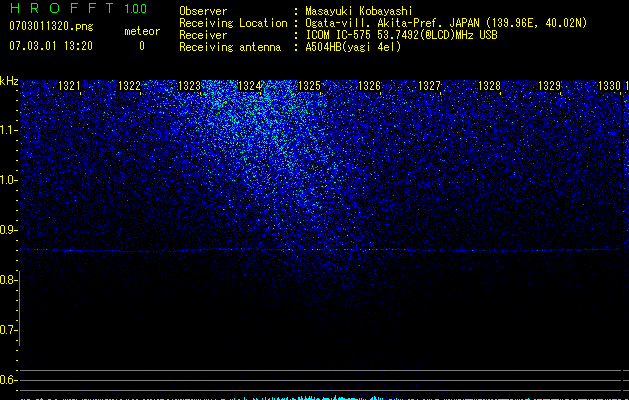Click the 1329 time marker

(550, 86)
